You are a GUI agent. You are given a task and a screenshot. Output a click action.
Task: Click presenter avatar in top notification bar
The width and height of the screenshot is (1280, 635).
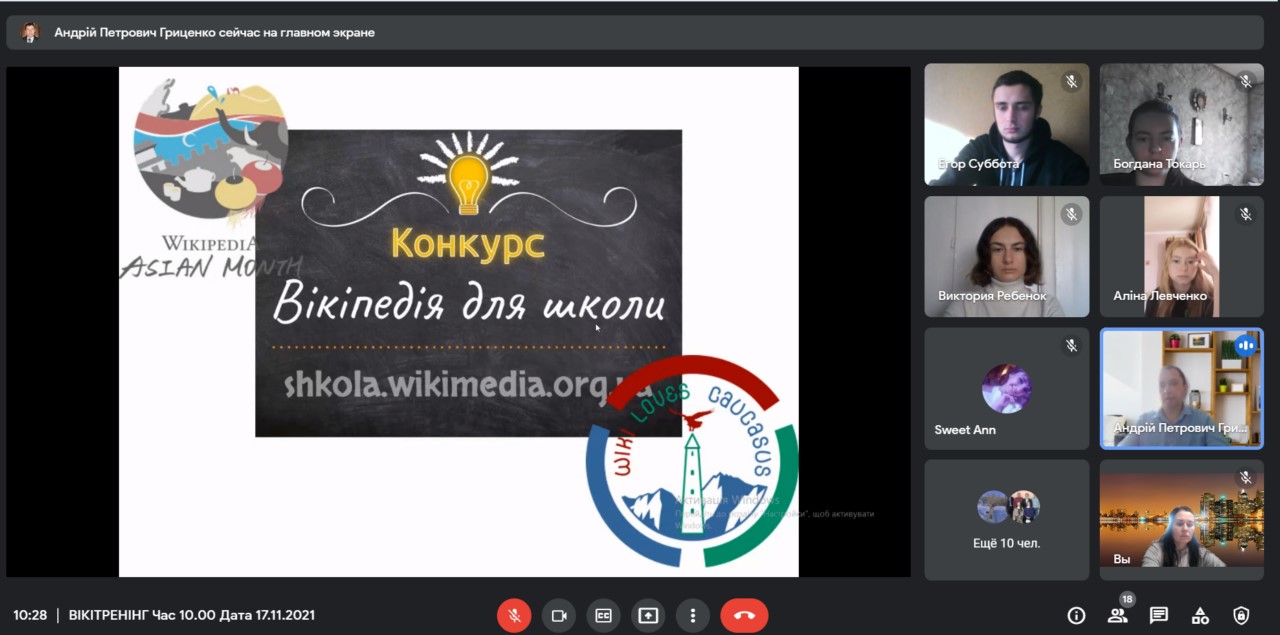point(30,32)
